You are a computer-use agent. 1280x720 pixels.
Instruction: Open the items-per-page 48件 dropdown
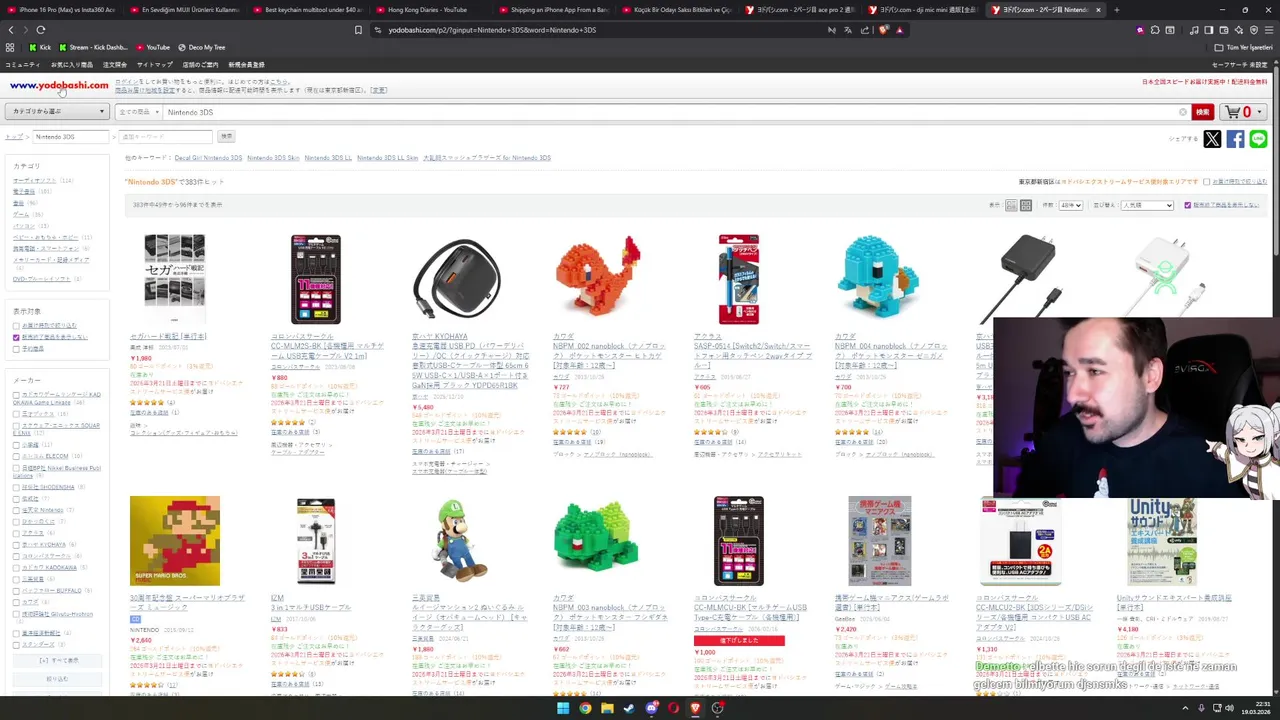tap(1071, 205)
